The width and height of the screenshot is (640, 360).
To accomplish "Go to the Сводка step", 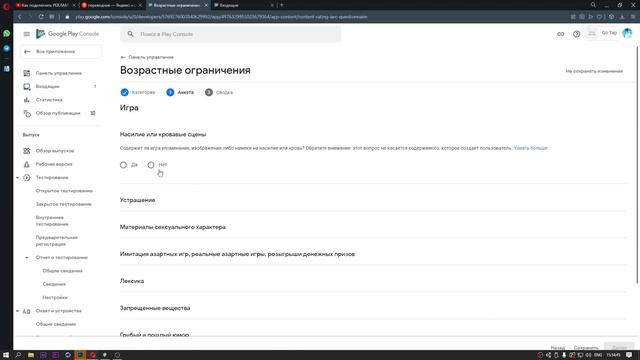I will (219, 93).
